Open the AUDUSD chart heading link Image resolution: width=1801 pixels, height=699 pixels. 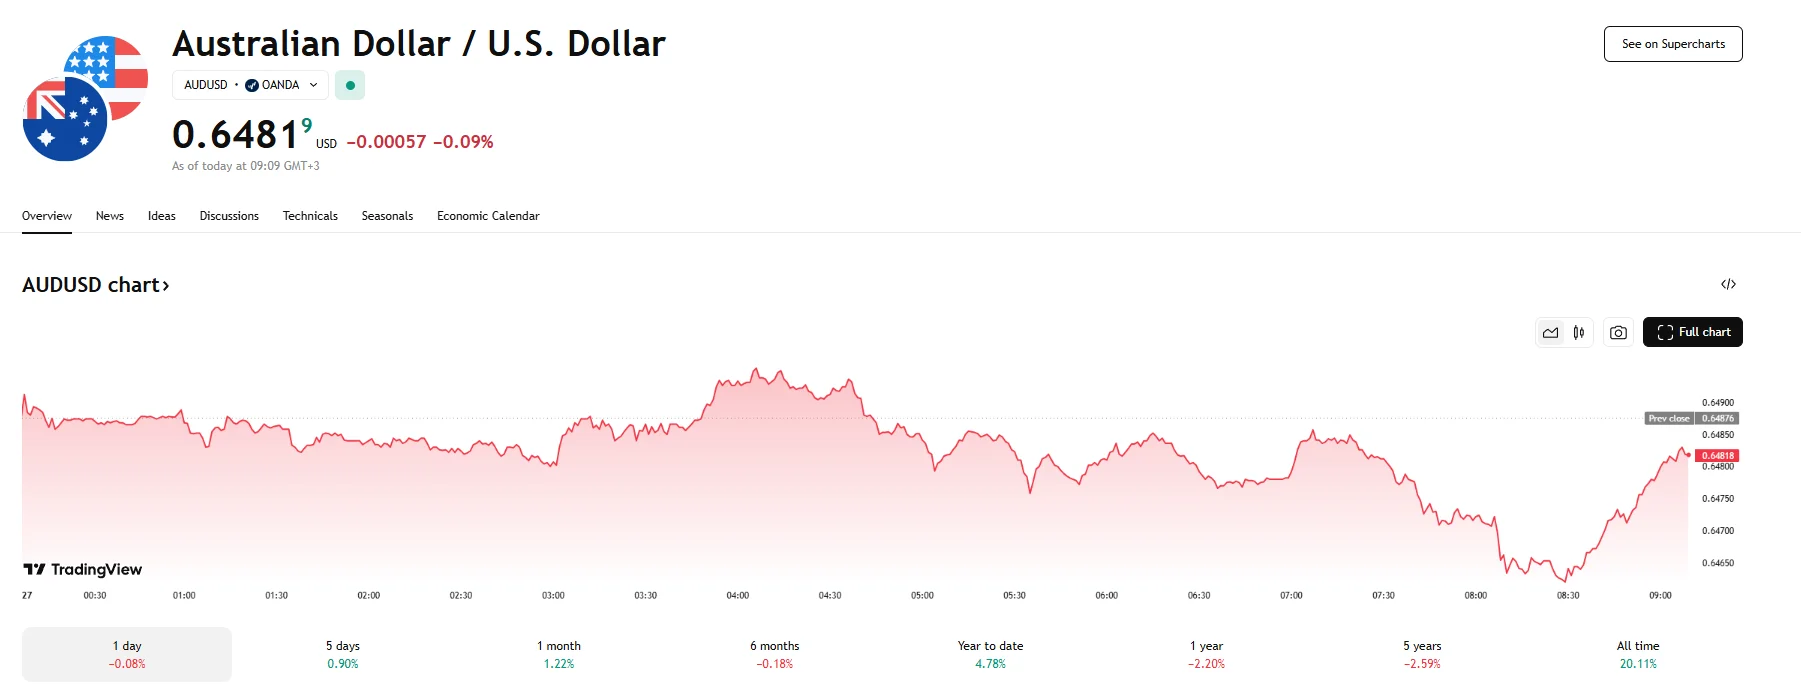coord(96,285)
